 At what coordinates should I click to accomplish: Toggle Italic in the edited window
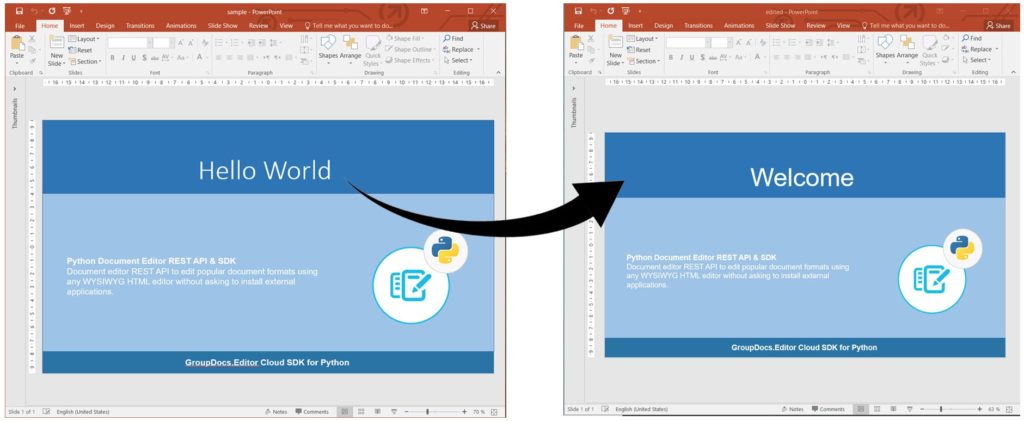(x=681, y=58)
